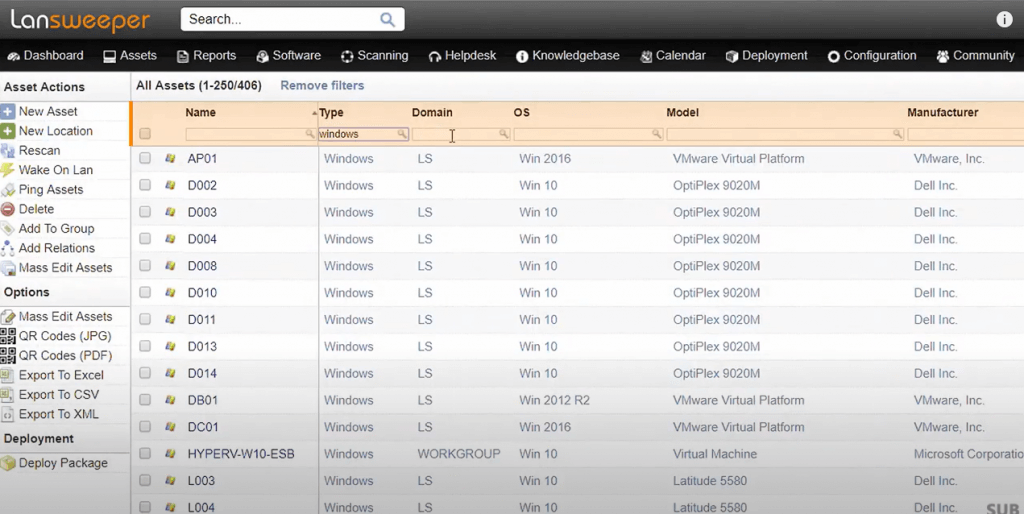This screenshot has height=514, width=1024.
Task: Open the info icon at top right
Action: pos(1004,20)
